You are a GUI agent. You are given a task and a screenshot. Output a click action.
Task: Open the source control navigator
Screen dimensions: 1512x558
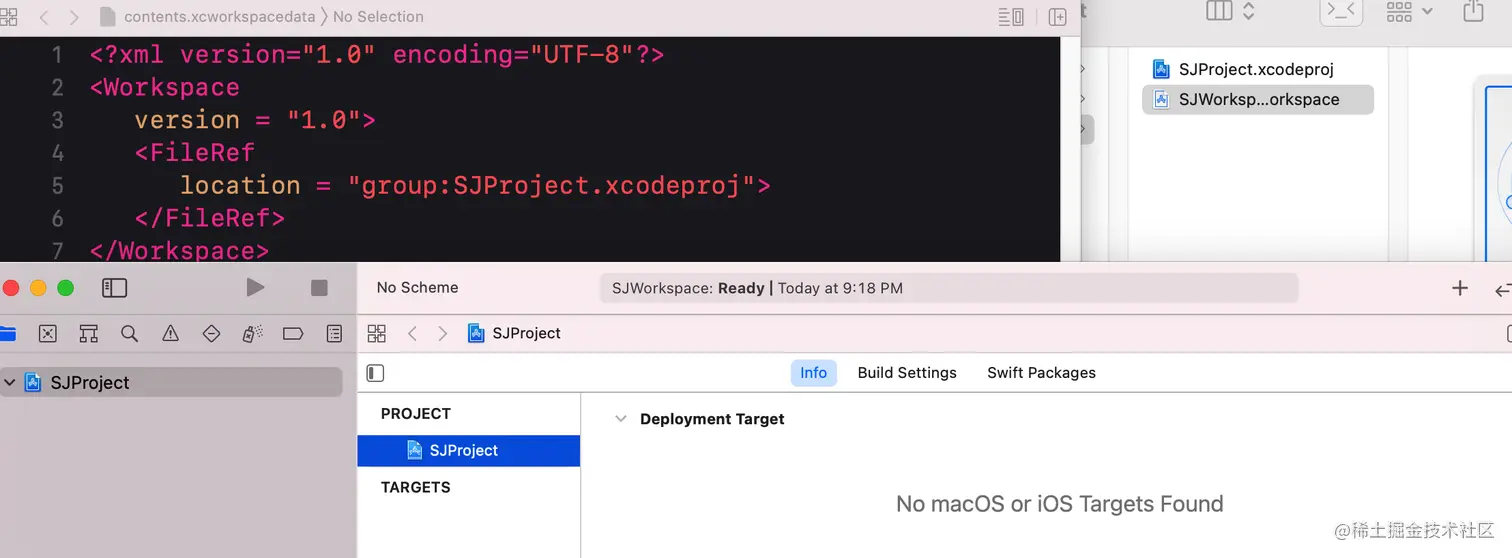[48, 334]
